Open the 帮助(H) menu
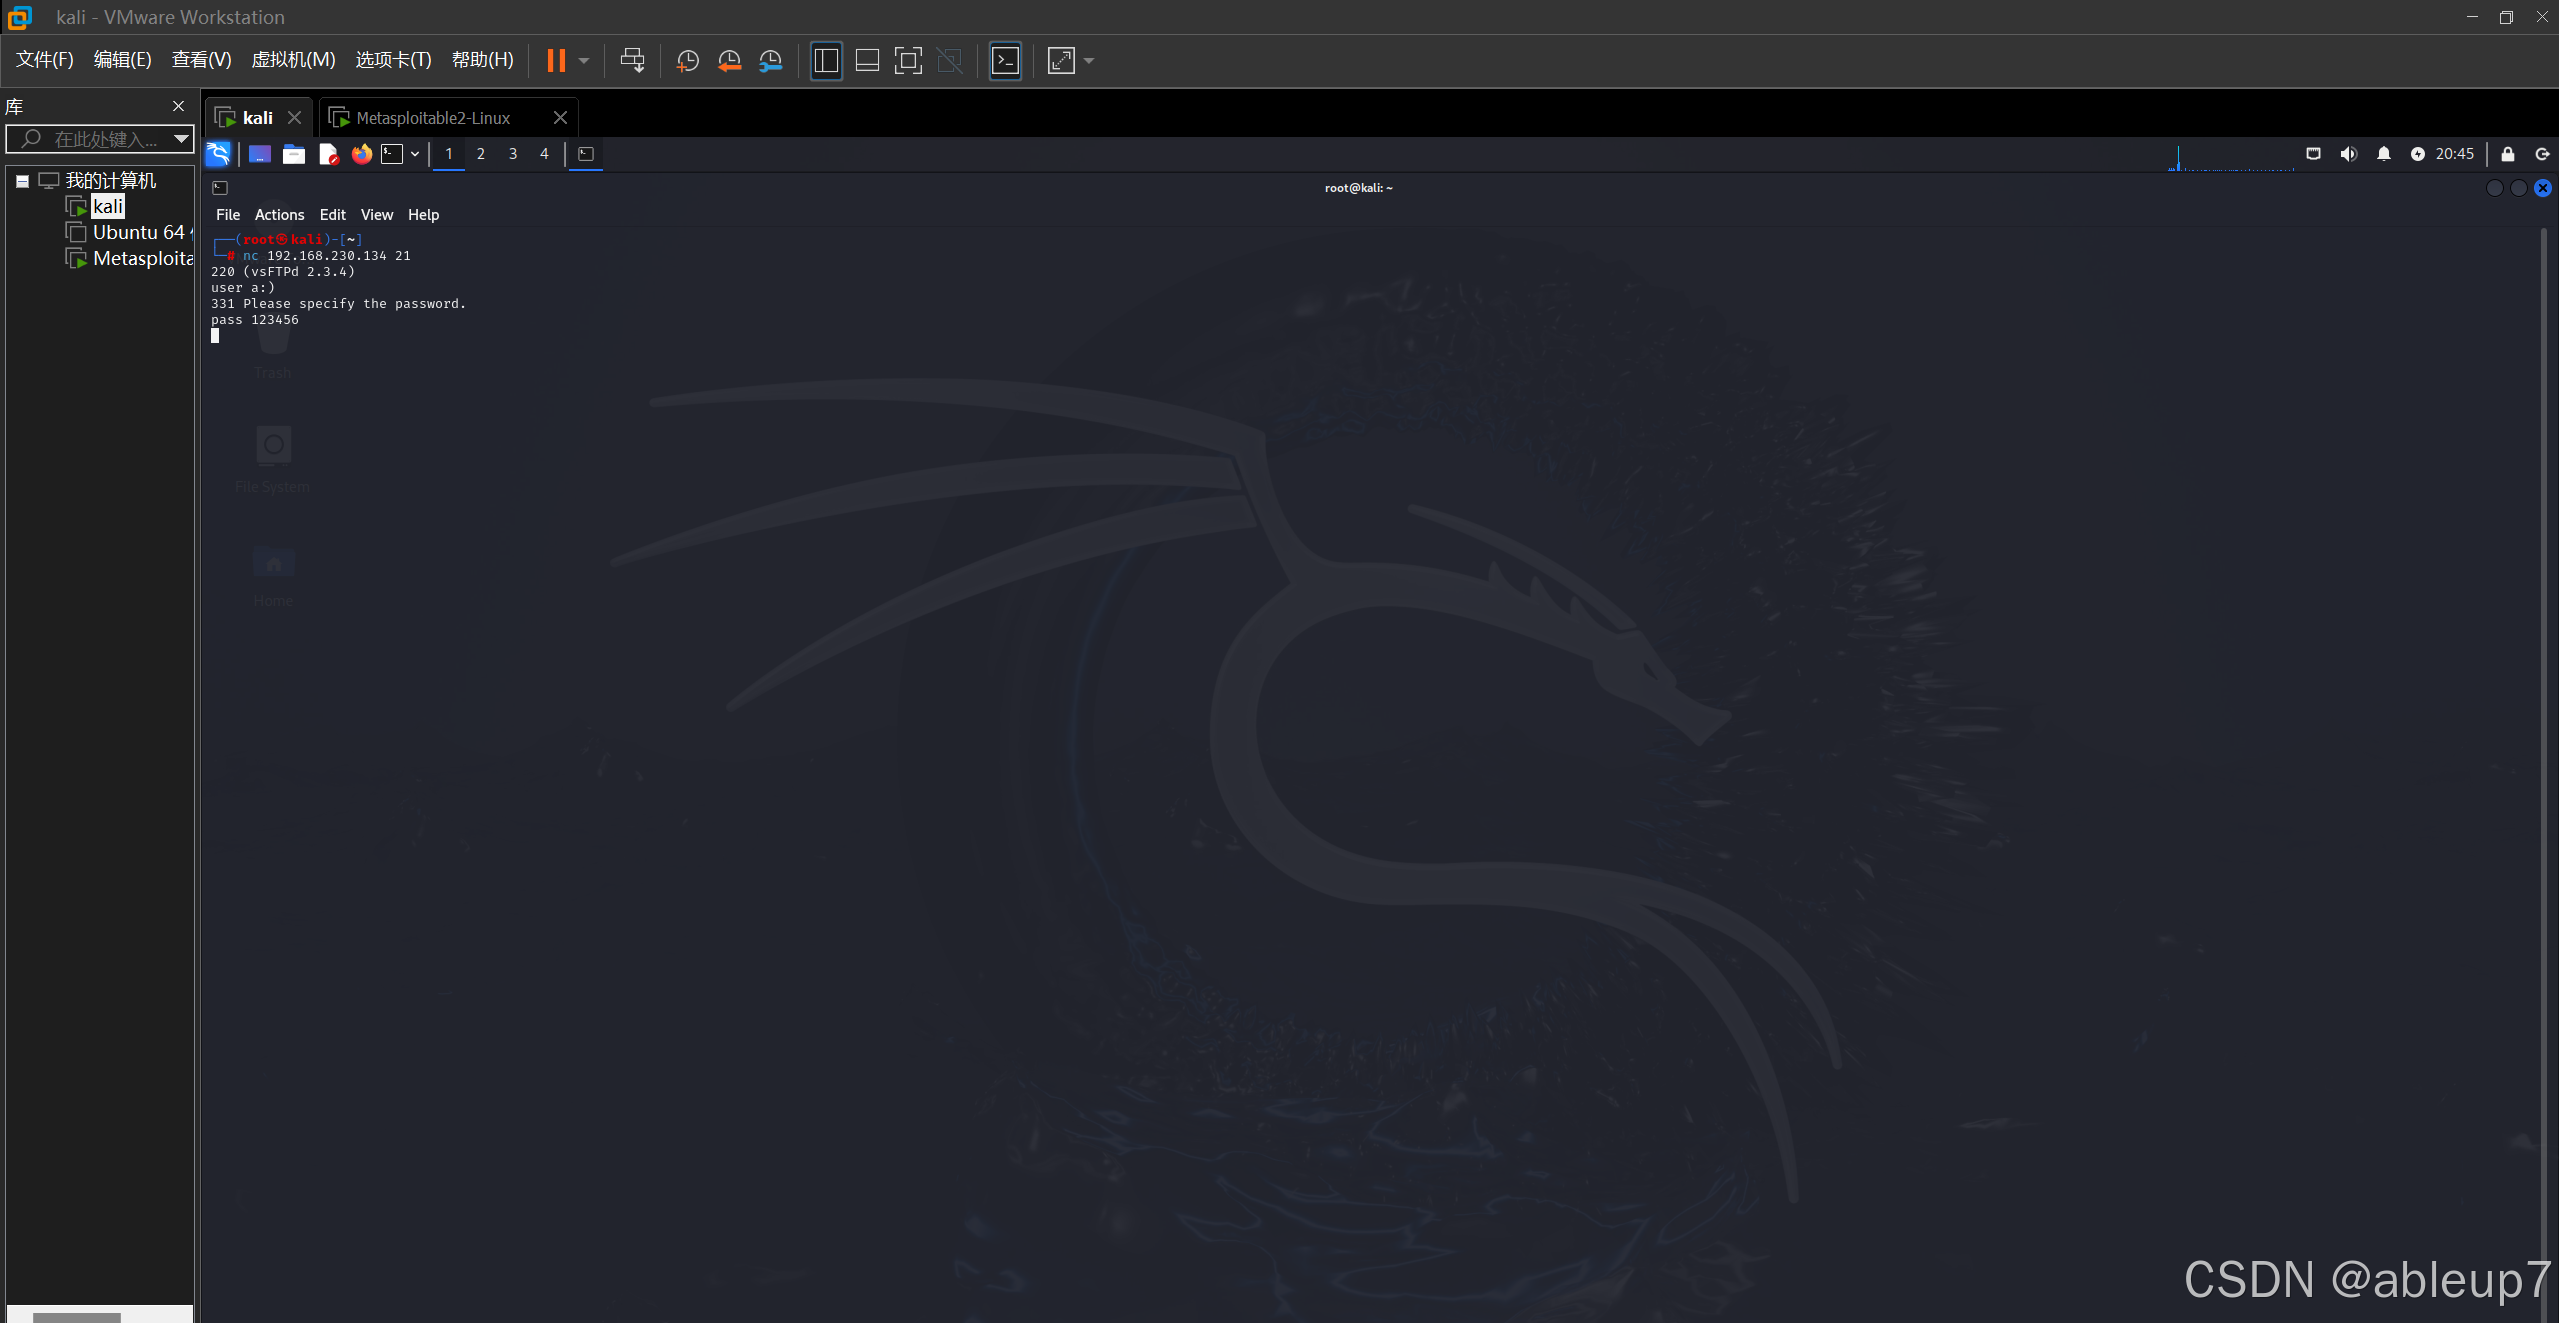 pyautogui.click(x=483, y=60)
